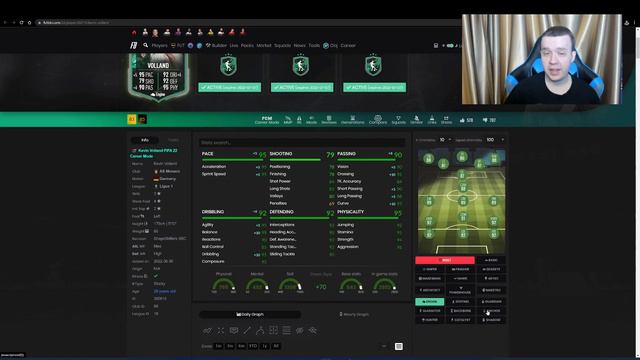
Task: Toggle the green switch at navbar right
Action: pos(450,46)
